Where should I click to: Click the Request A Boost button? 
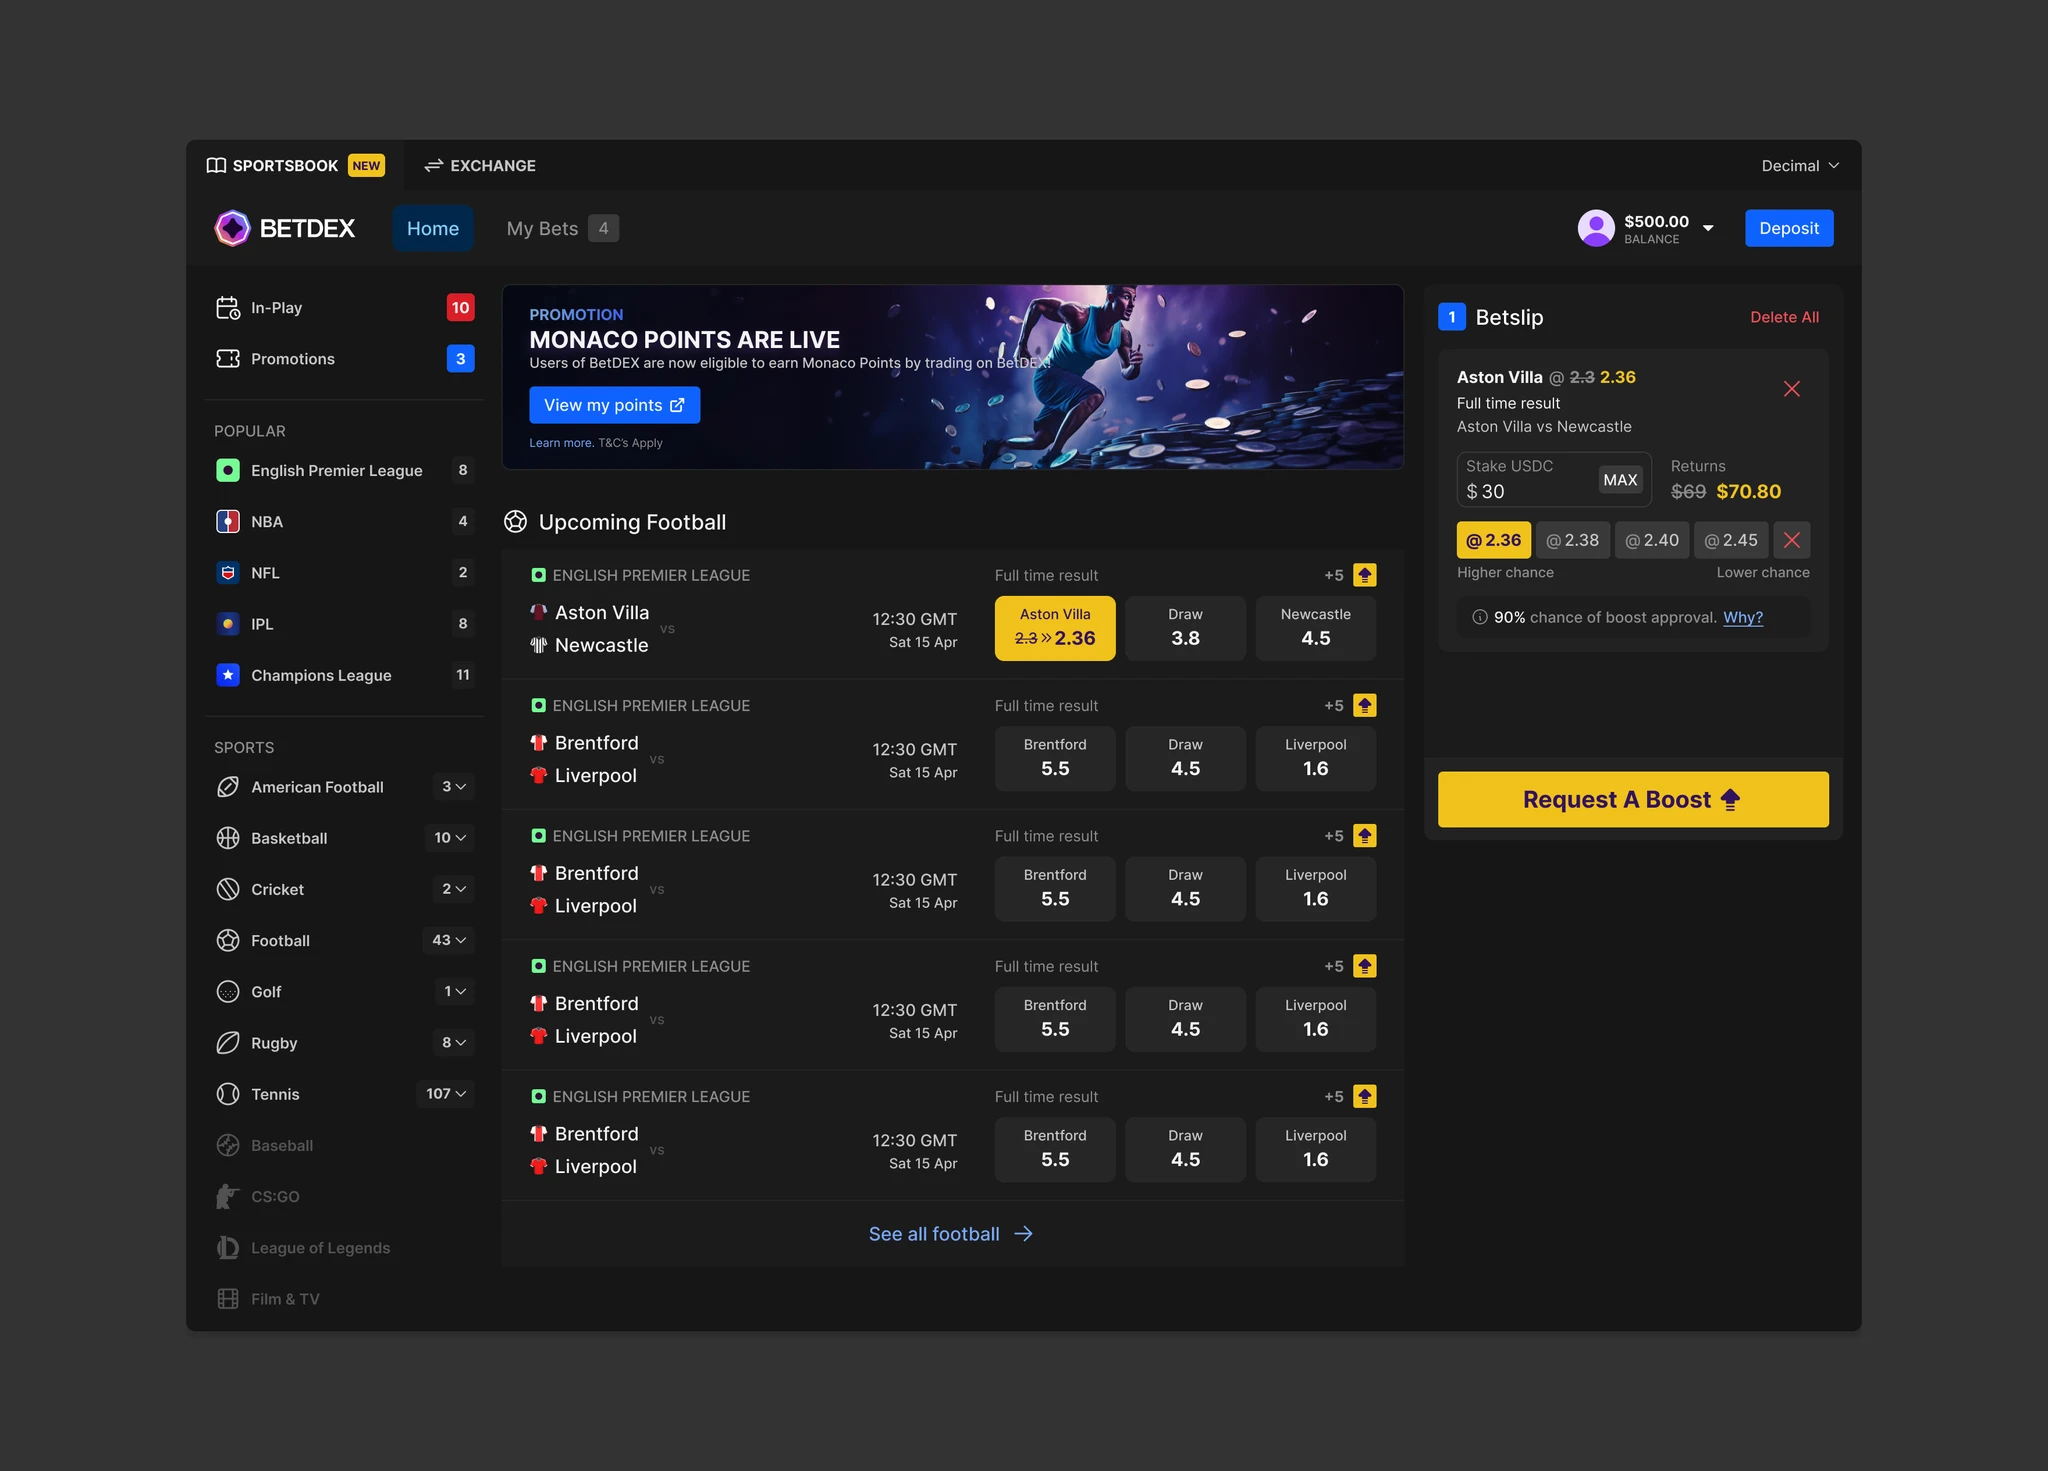pos(1632,799)
